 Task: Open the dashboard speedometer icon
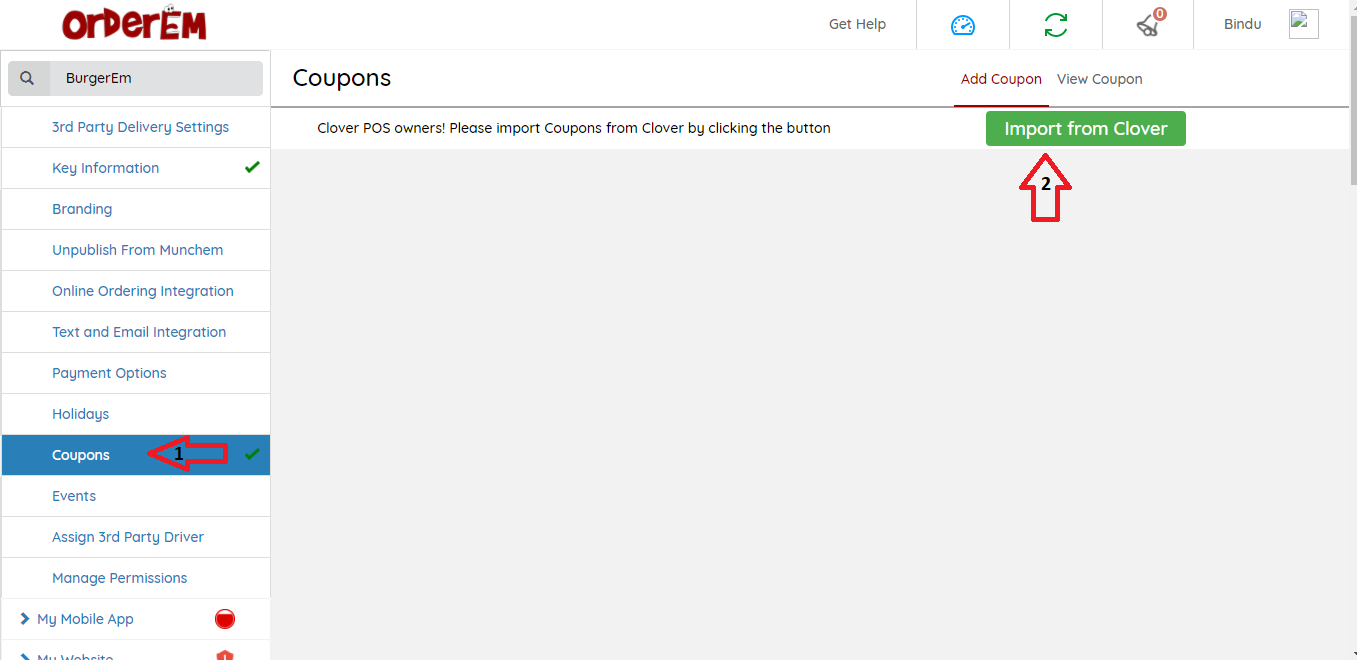[x=962, y=25]
